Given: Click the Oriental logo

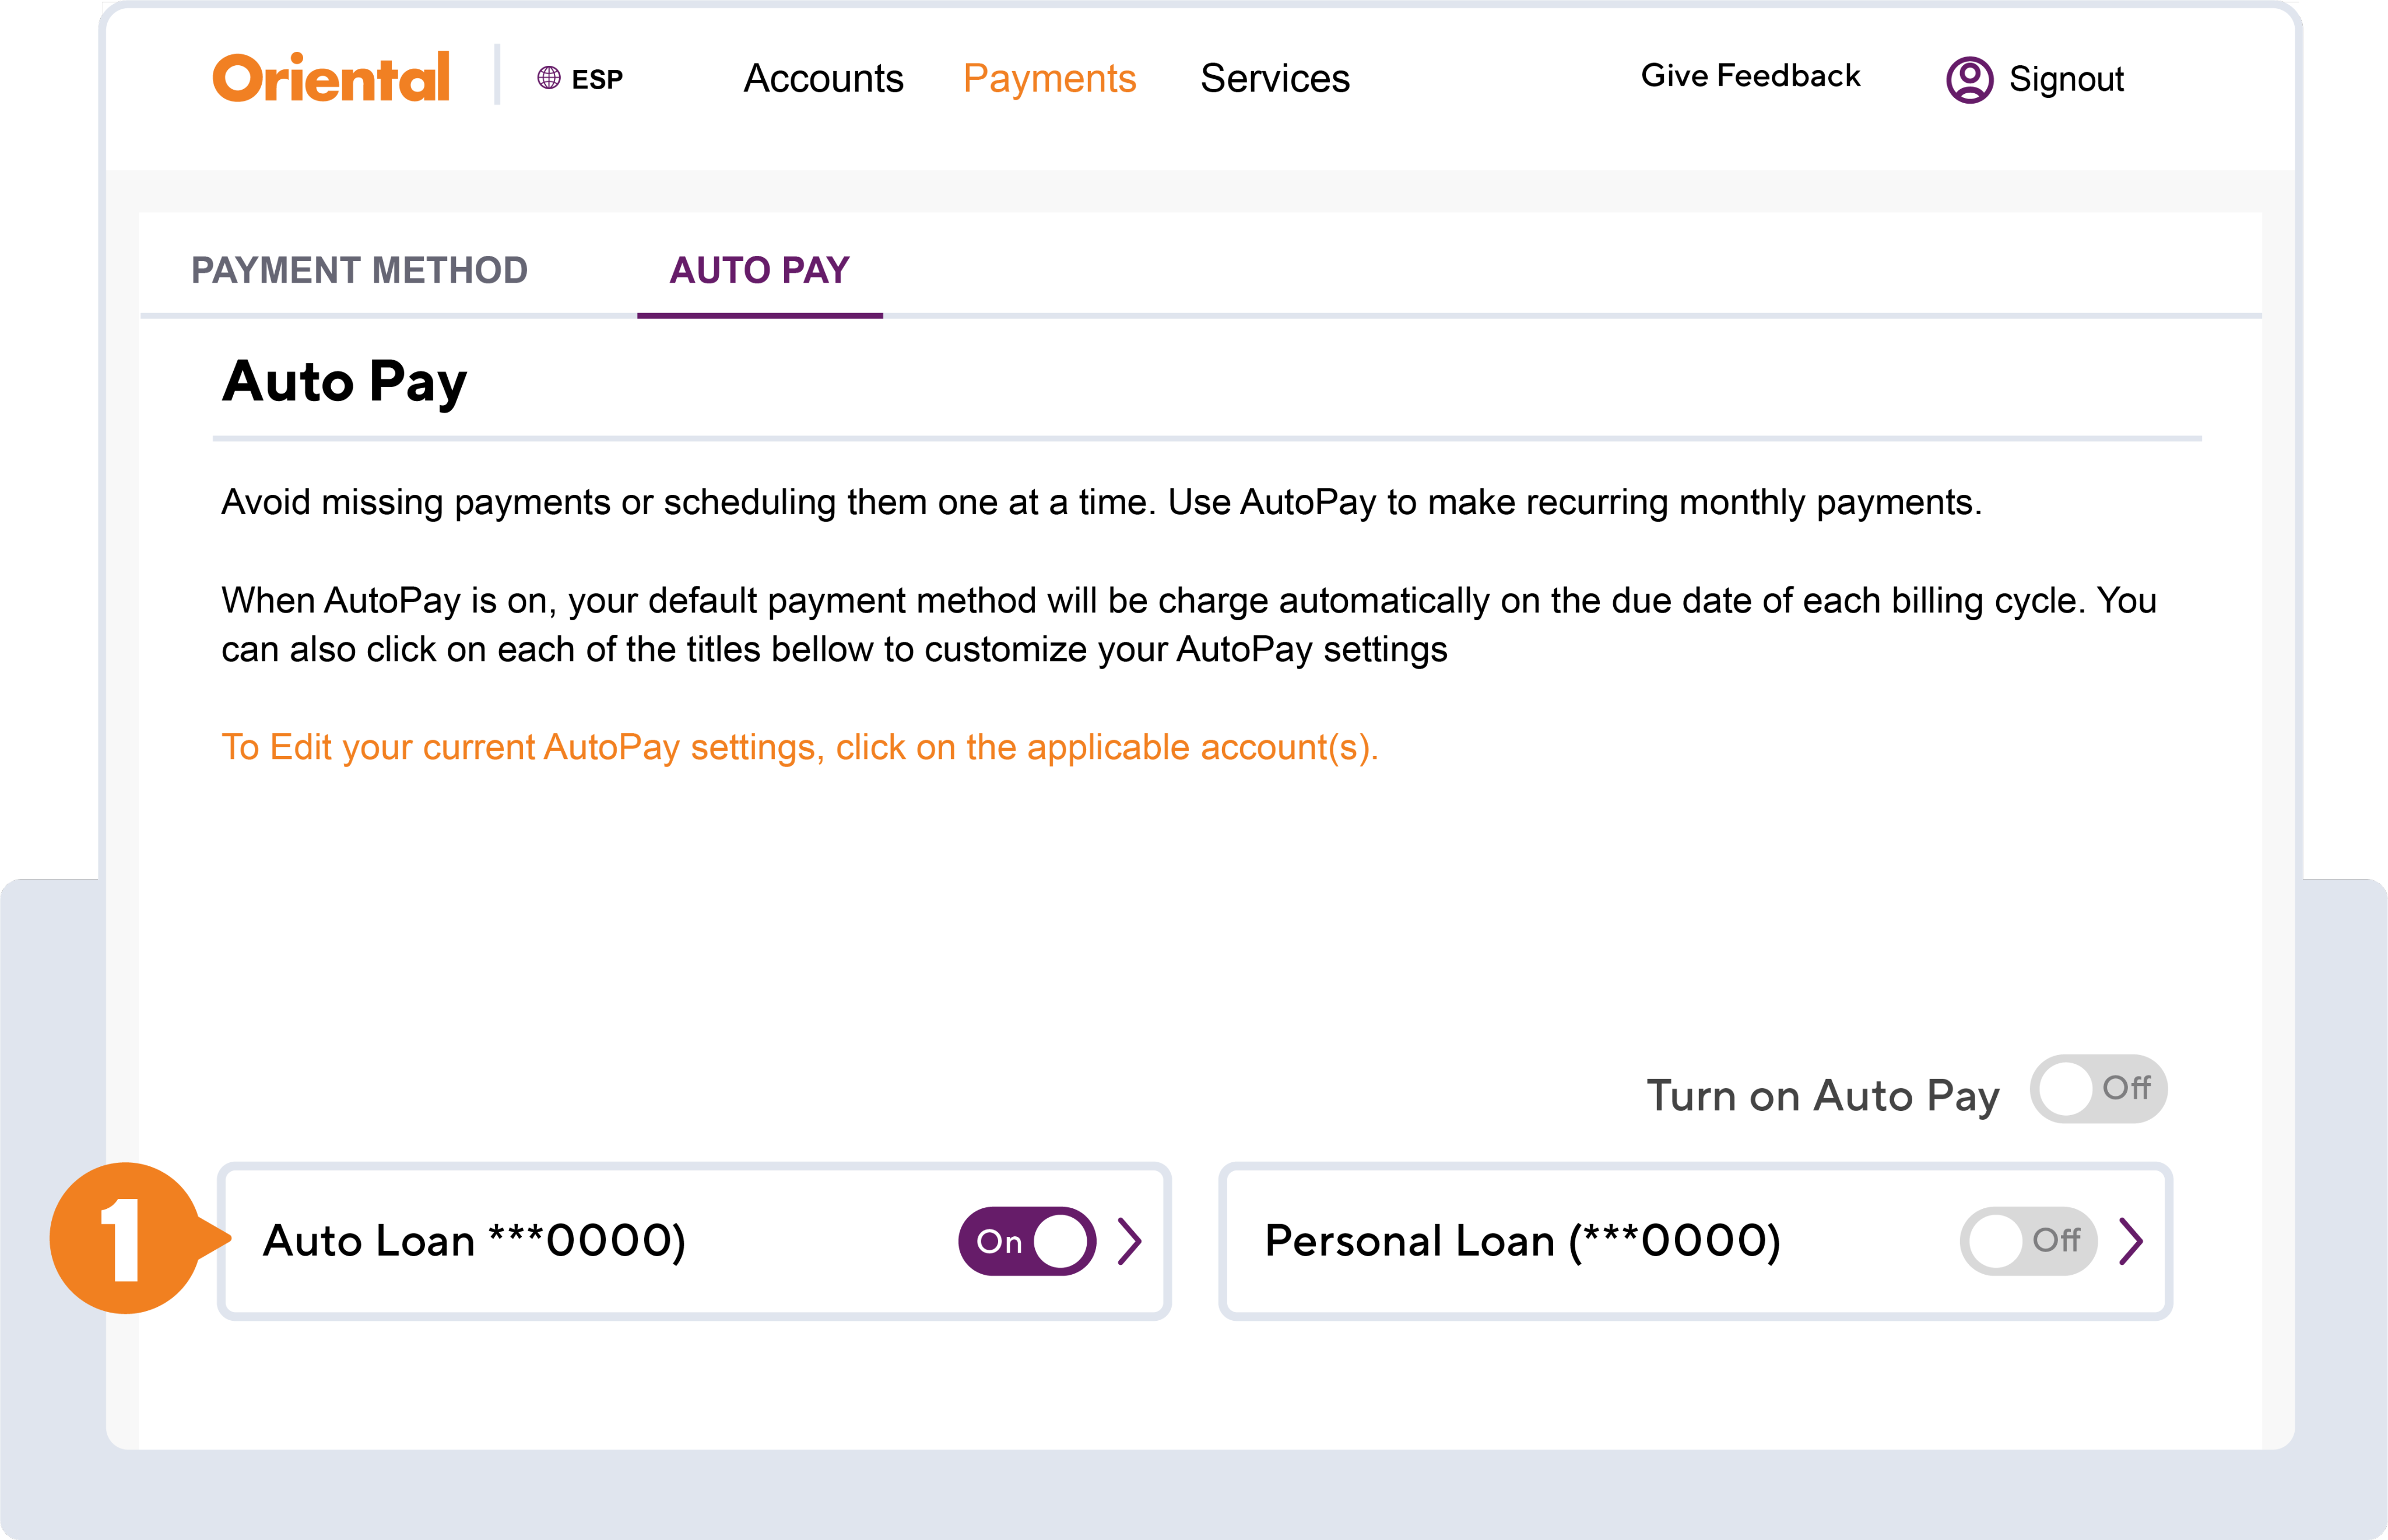Looking at the screenshot, I should pyautogui.click(x=331, y=77).
